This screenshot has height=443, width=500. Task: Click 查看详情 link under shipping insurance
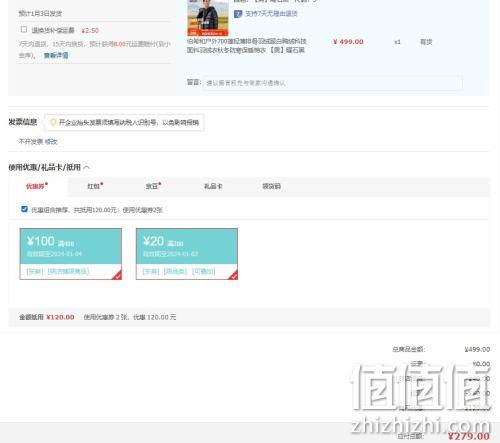tap(56, 55)
